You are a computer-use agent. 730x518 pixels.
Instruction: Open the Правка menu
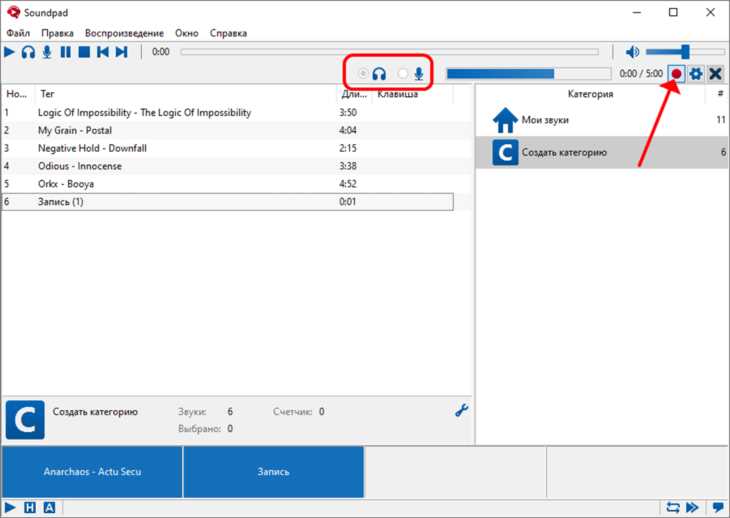pos(57,33)
